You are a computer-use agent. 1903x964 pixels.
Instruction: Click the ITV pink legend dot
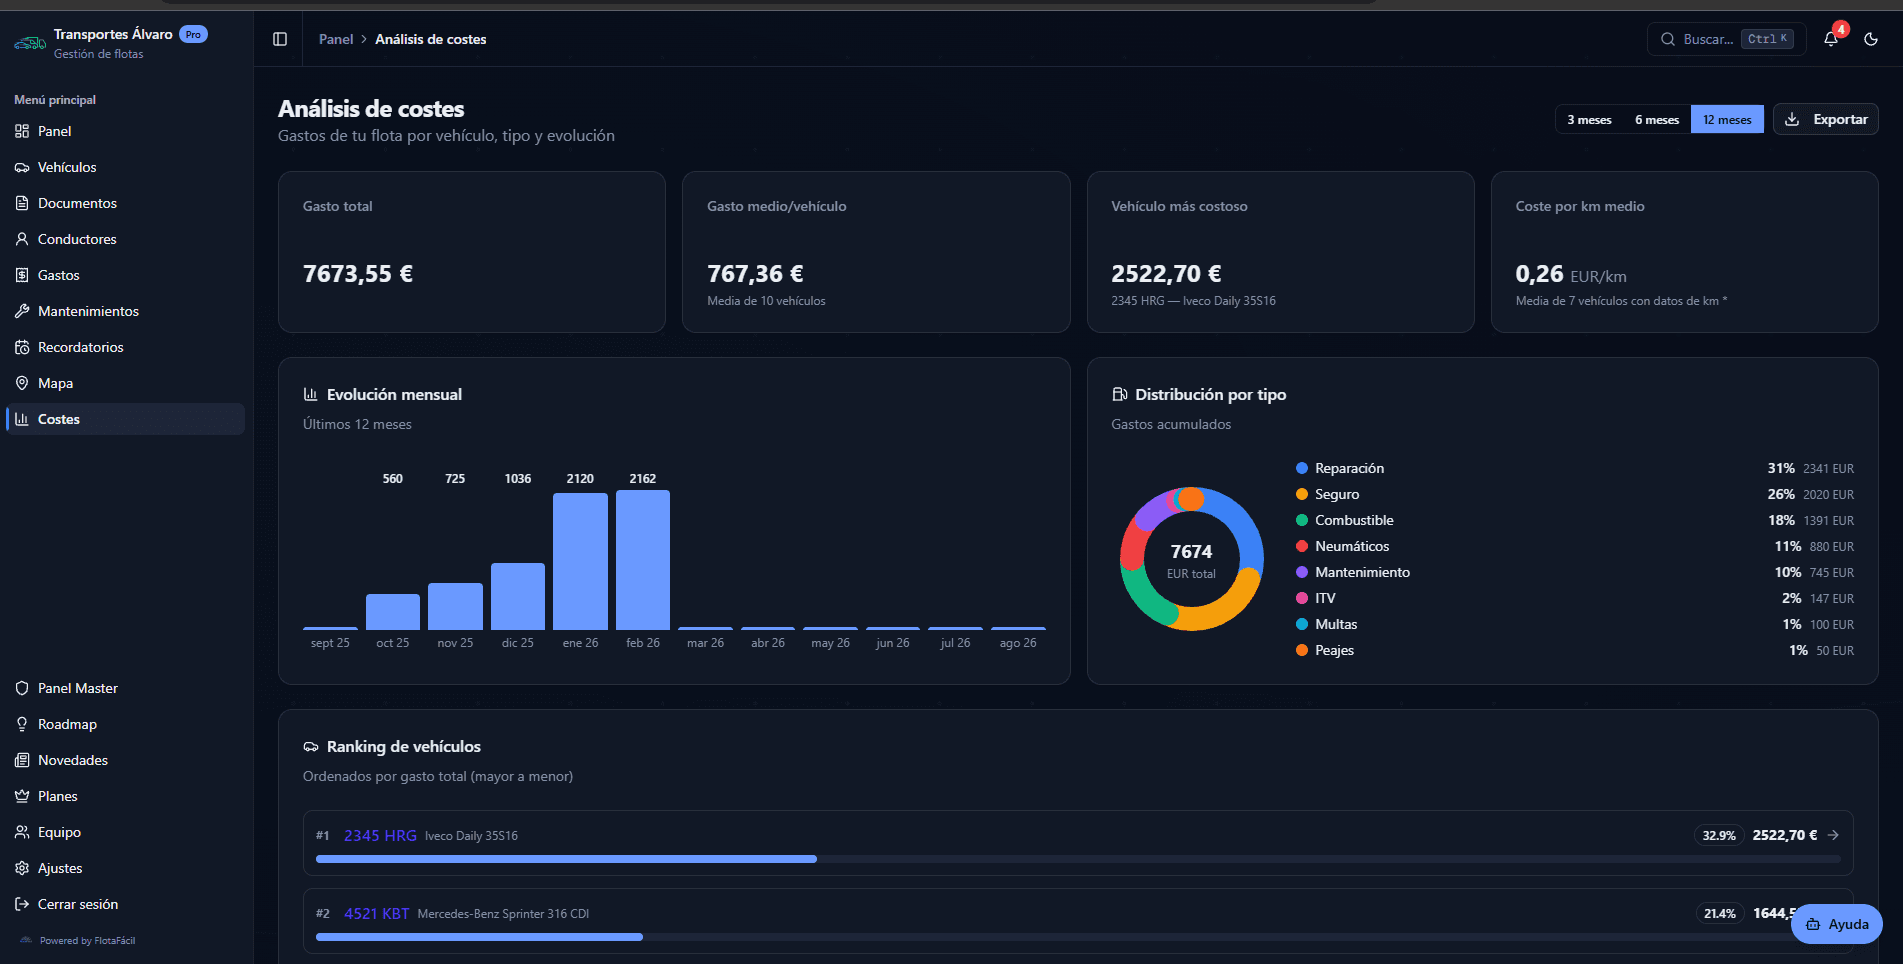(x=1302, y=598)
